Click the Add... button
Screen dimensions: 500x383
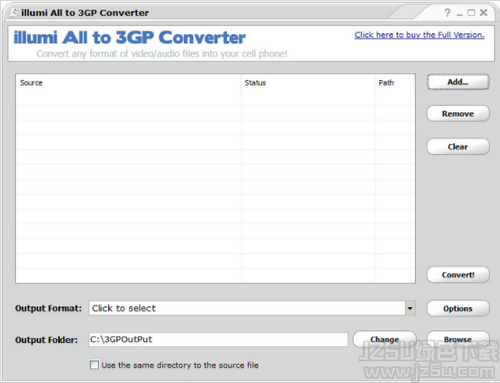(x=458, y=82)
